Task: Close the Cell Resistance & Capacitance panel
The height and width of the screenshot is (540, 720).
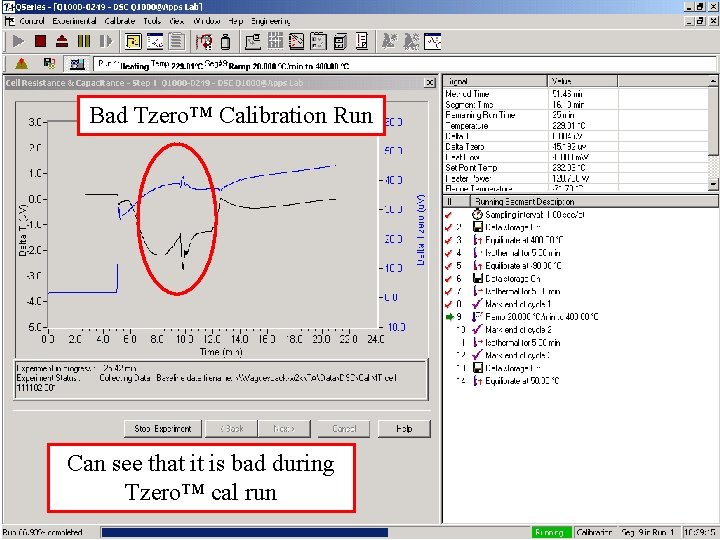Action: pos(430,83)
